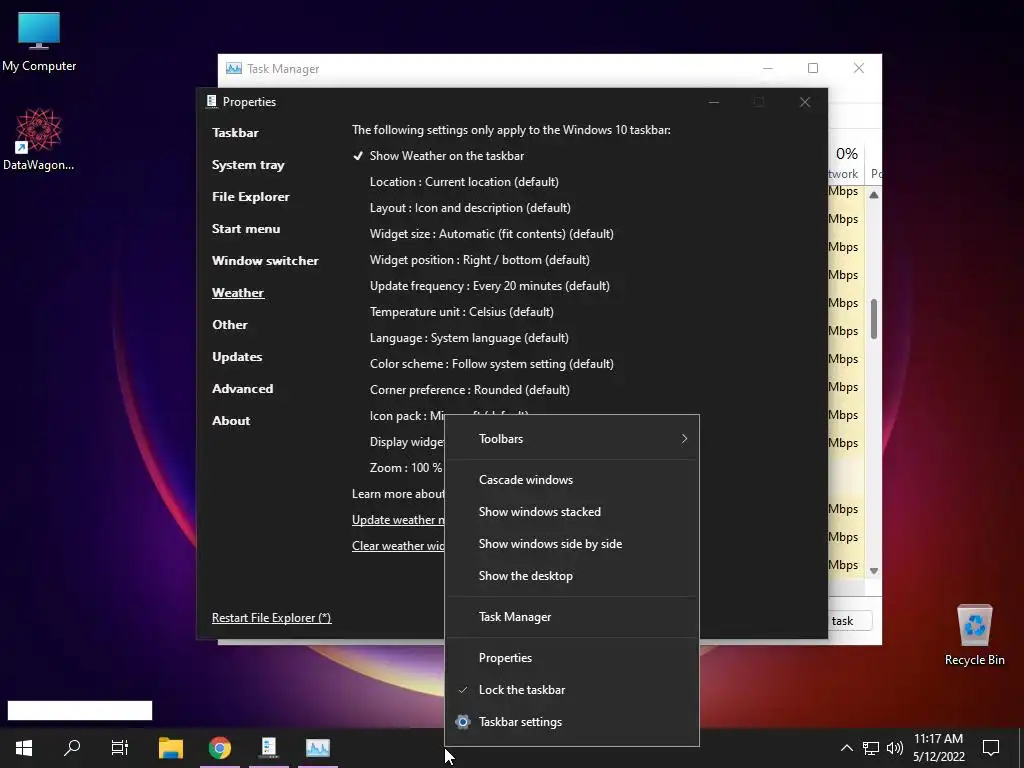Select the Recycle Bin icon
Image resolution: width=1024 pixels, height=768 pixels.
click(x=974, y=635)
